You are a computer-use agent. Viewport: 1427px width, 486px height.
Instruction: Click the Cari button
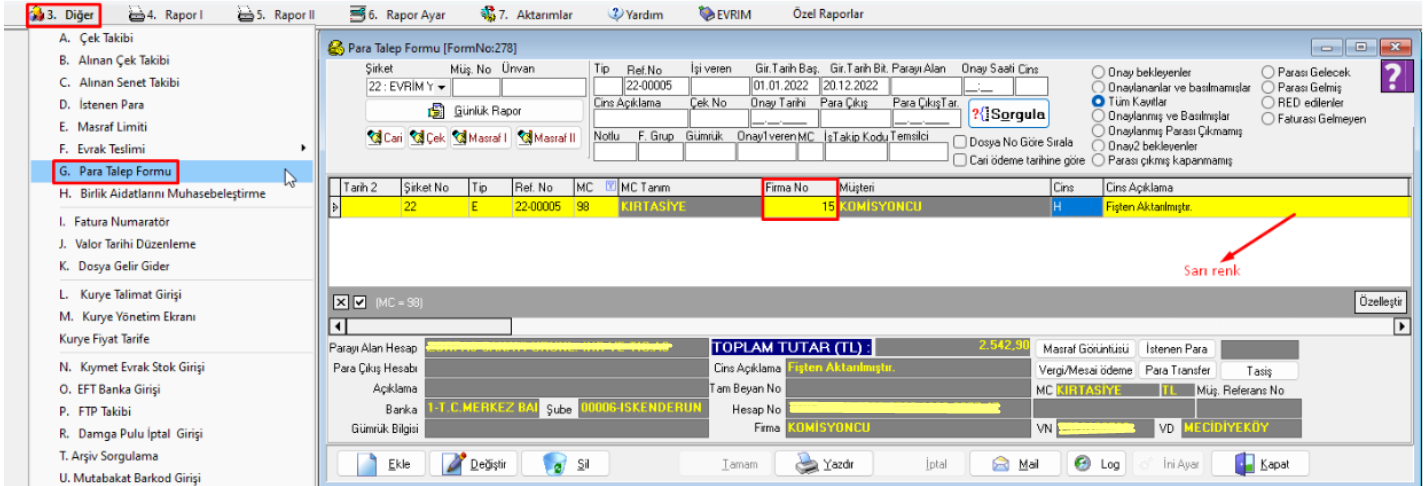pyautogui.click(x=385, y=138)
